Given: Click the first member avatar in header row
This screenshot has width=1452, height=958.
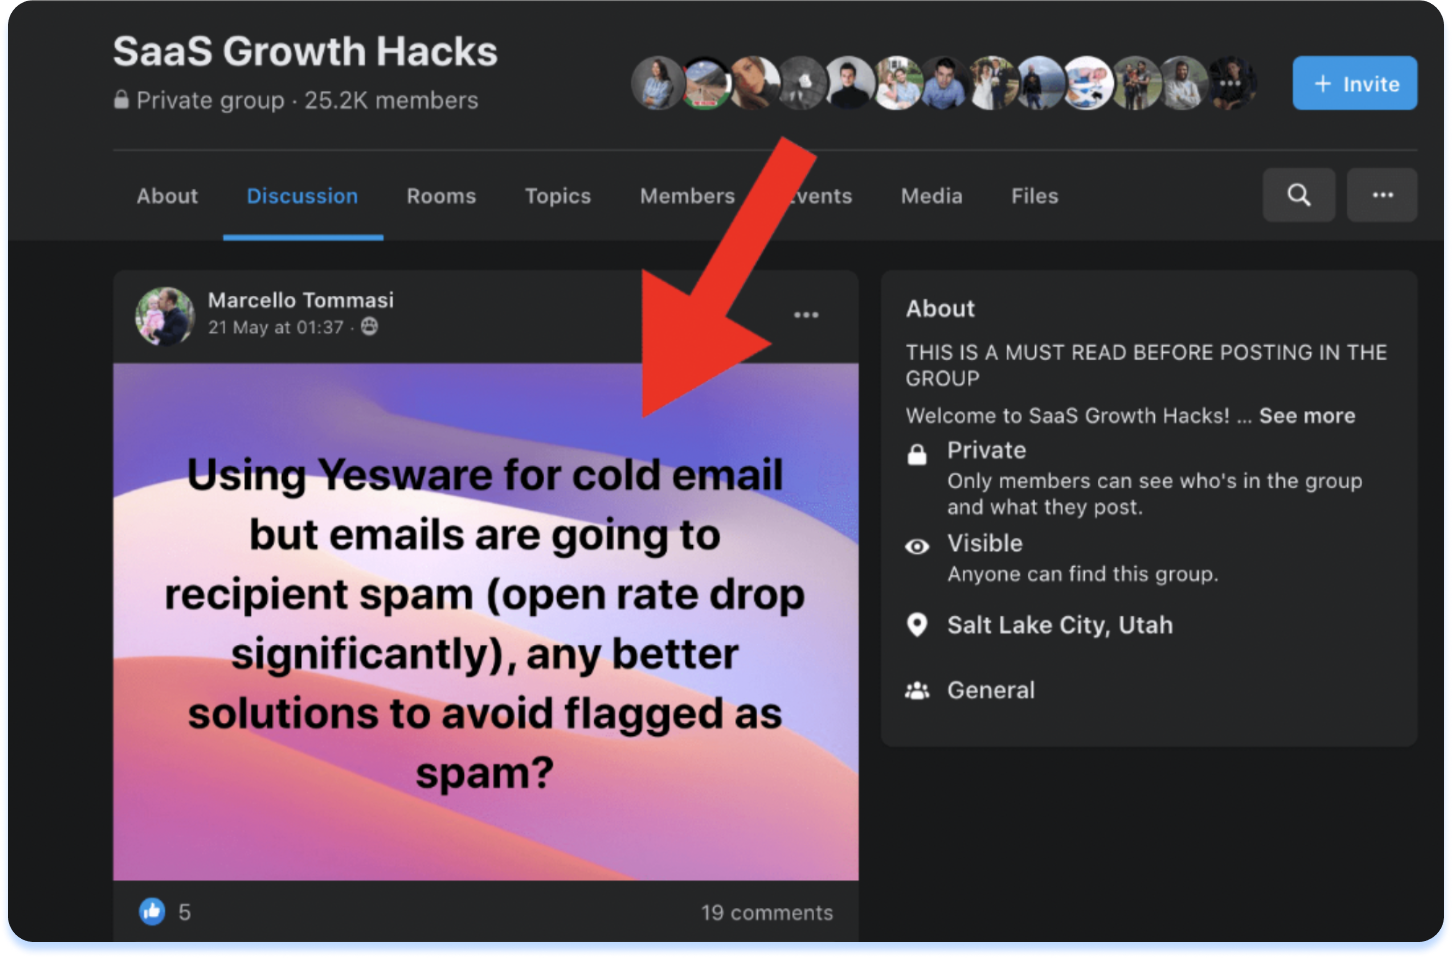Looking at the screenshot, I should pos(657,83).
